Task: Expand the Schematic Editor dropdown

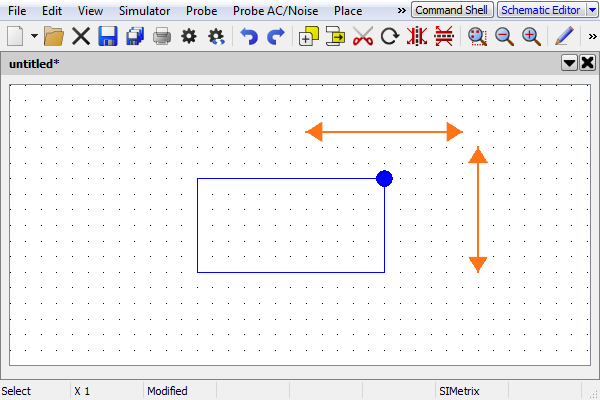Action: 592,10
